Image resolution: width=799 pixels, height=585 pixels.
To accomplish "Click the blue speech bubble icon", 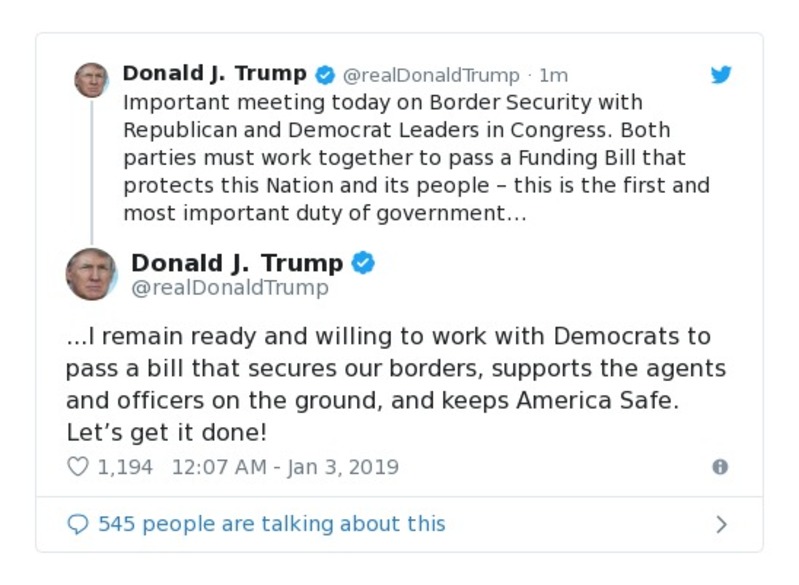I will [x=77, y=524].
